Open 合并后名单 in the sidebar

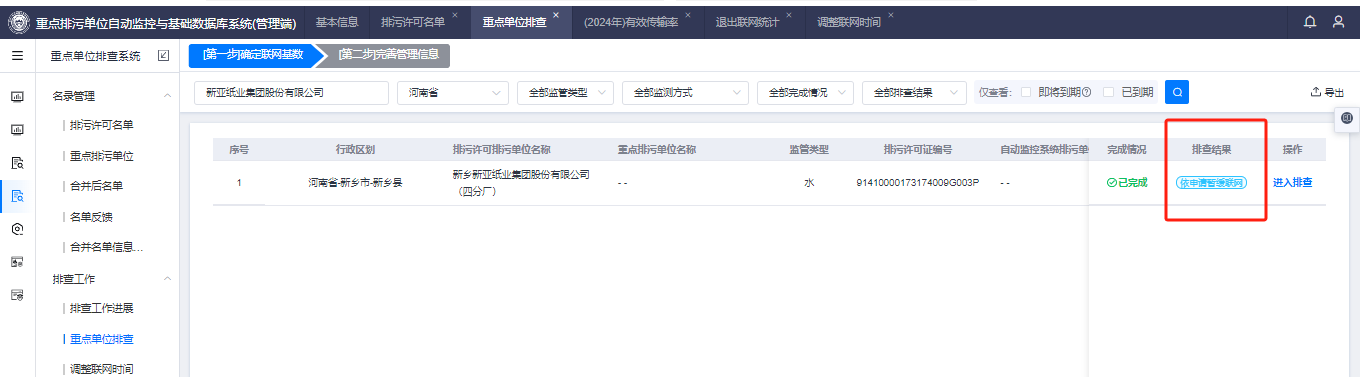[x=96, y=186]
